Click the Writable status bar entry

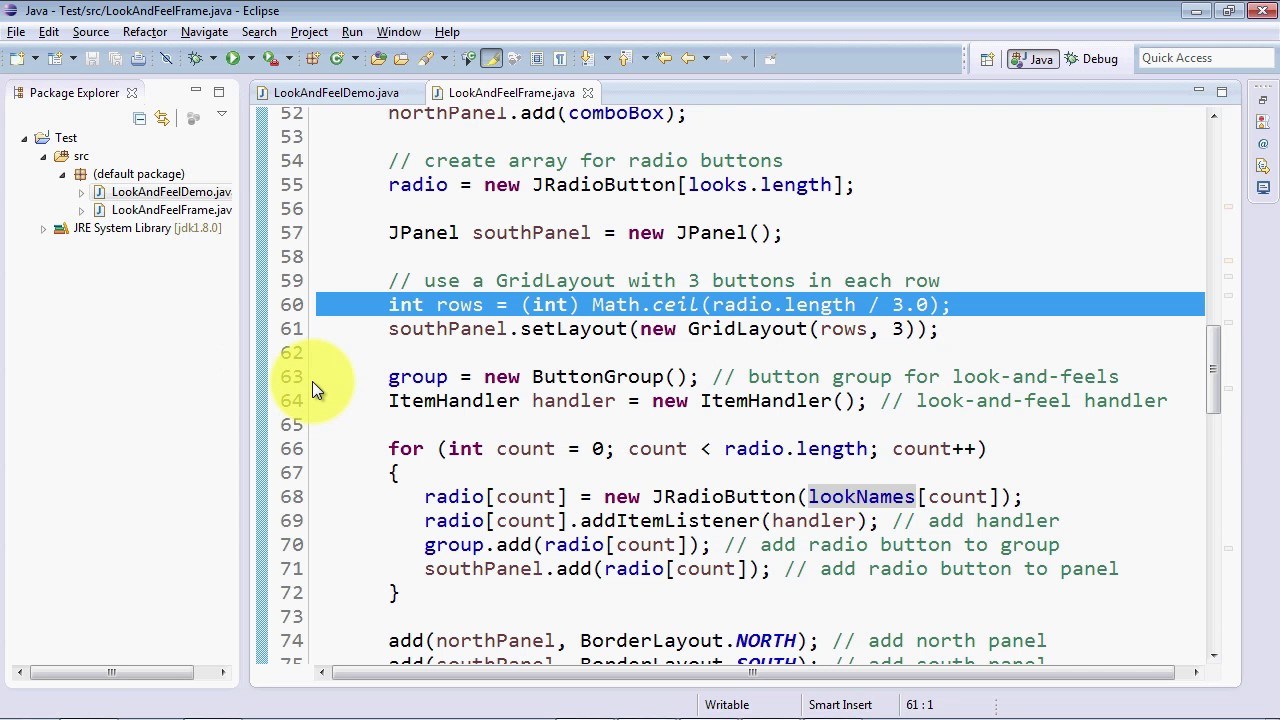[727, 705]
